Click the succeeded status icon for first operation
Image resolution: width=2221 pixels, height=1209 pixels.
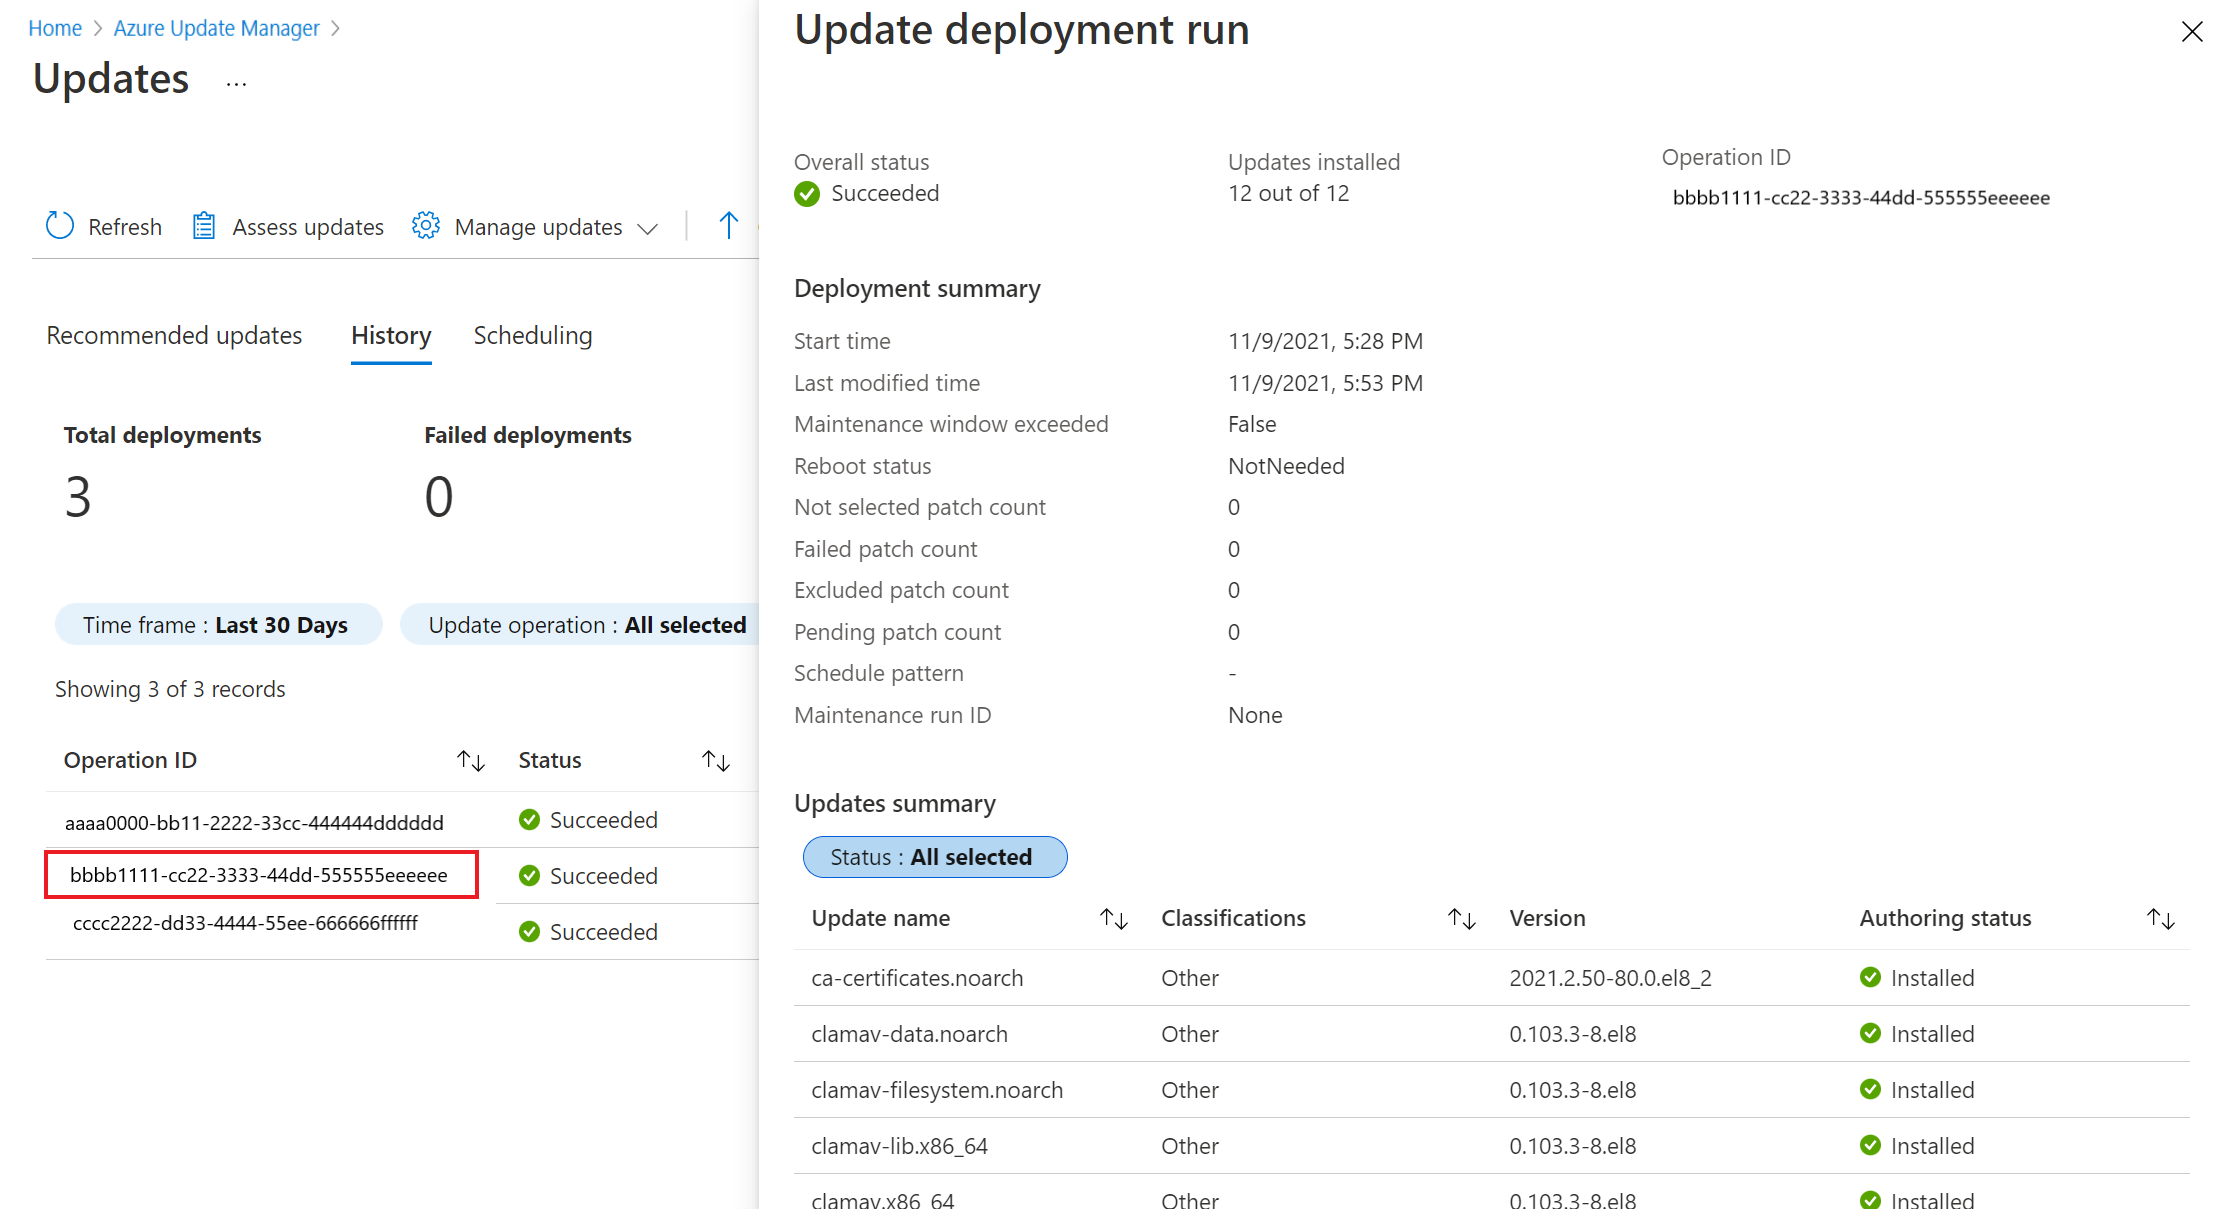pyautogui.click(x=530, y=819)
